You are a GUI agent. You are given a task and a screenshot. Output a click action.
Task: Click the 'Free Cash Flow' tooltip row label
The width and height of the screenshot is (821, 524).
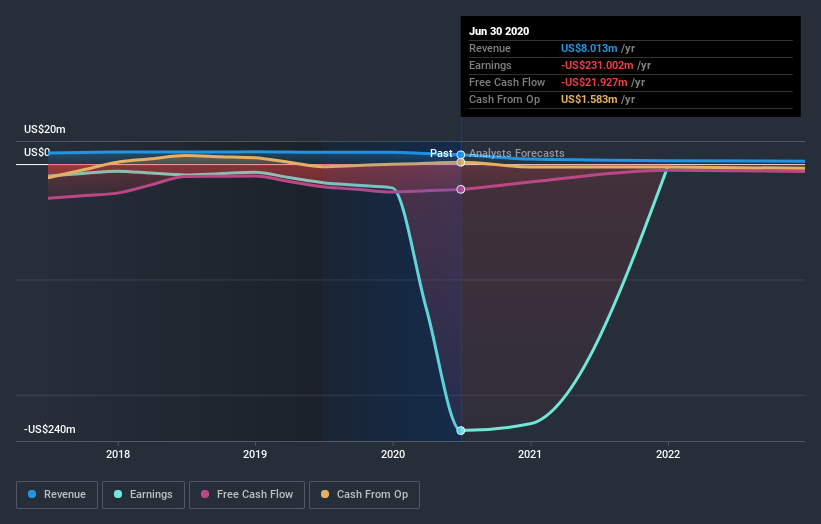coord(507,82)
